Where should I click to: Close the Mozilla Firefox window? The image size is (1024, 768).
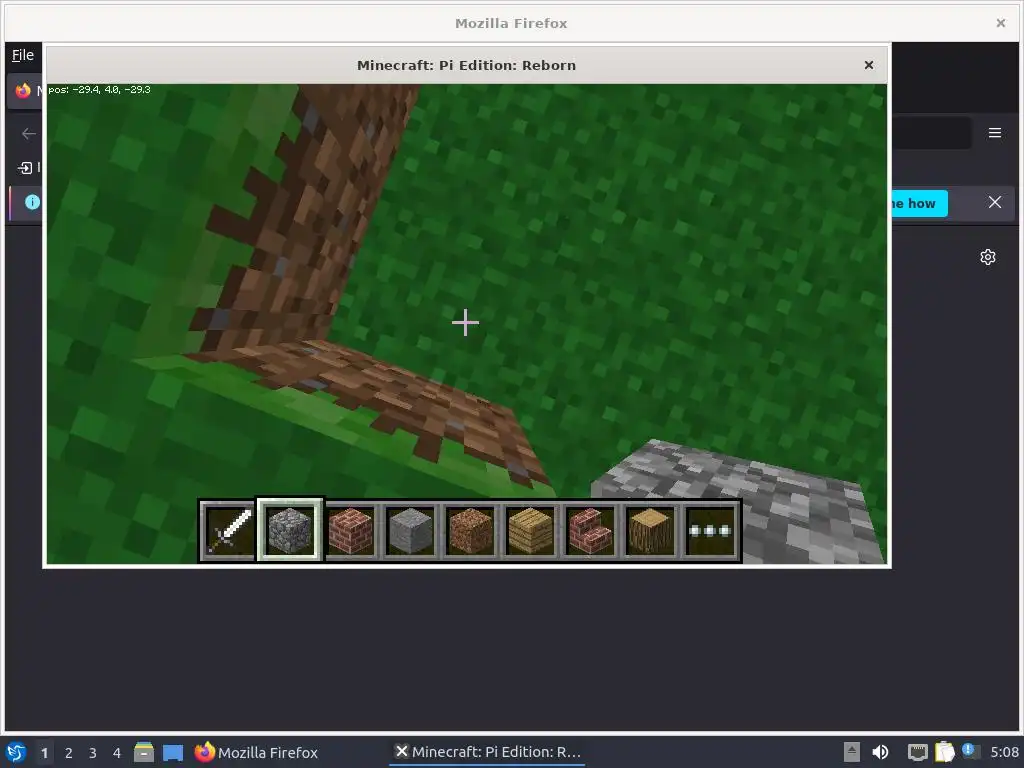(x=1000, y=23)
